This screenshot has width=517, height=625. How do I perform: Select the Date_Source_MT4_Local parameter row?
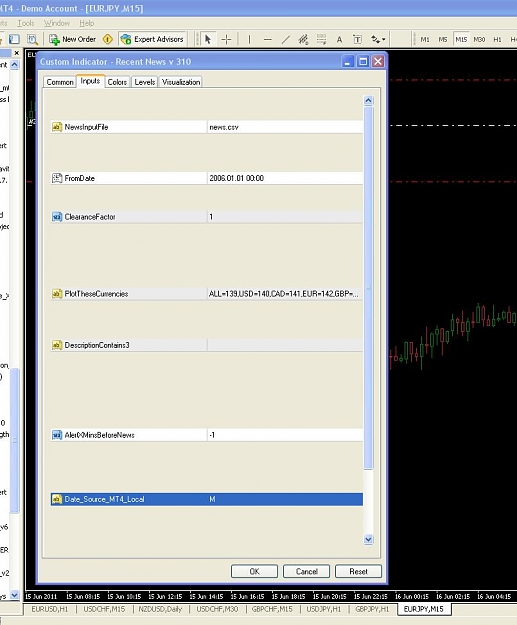206,499
